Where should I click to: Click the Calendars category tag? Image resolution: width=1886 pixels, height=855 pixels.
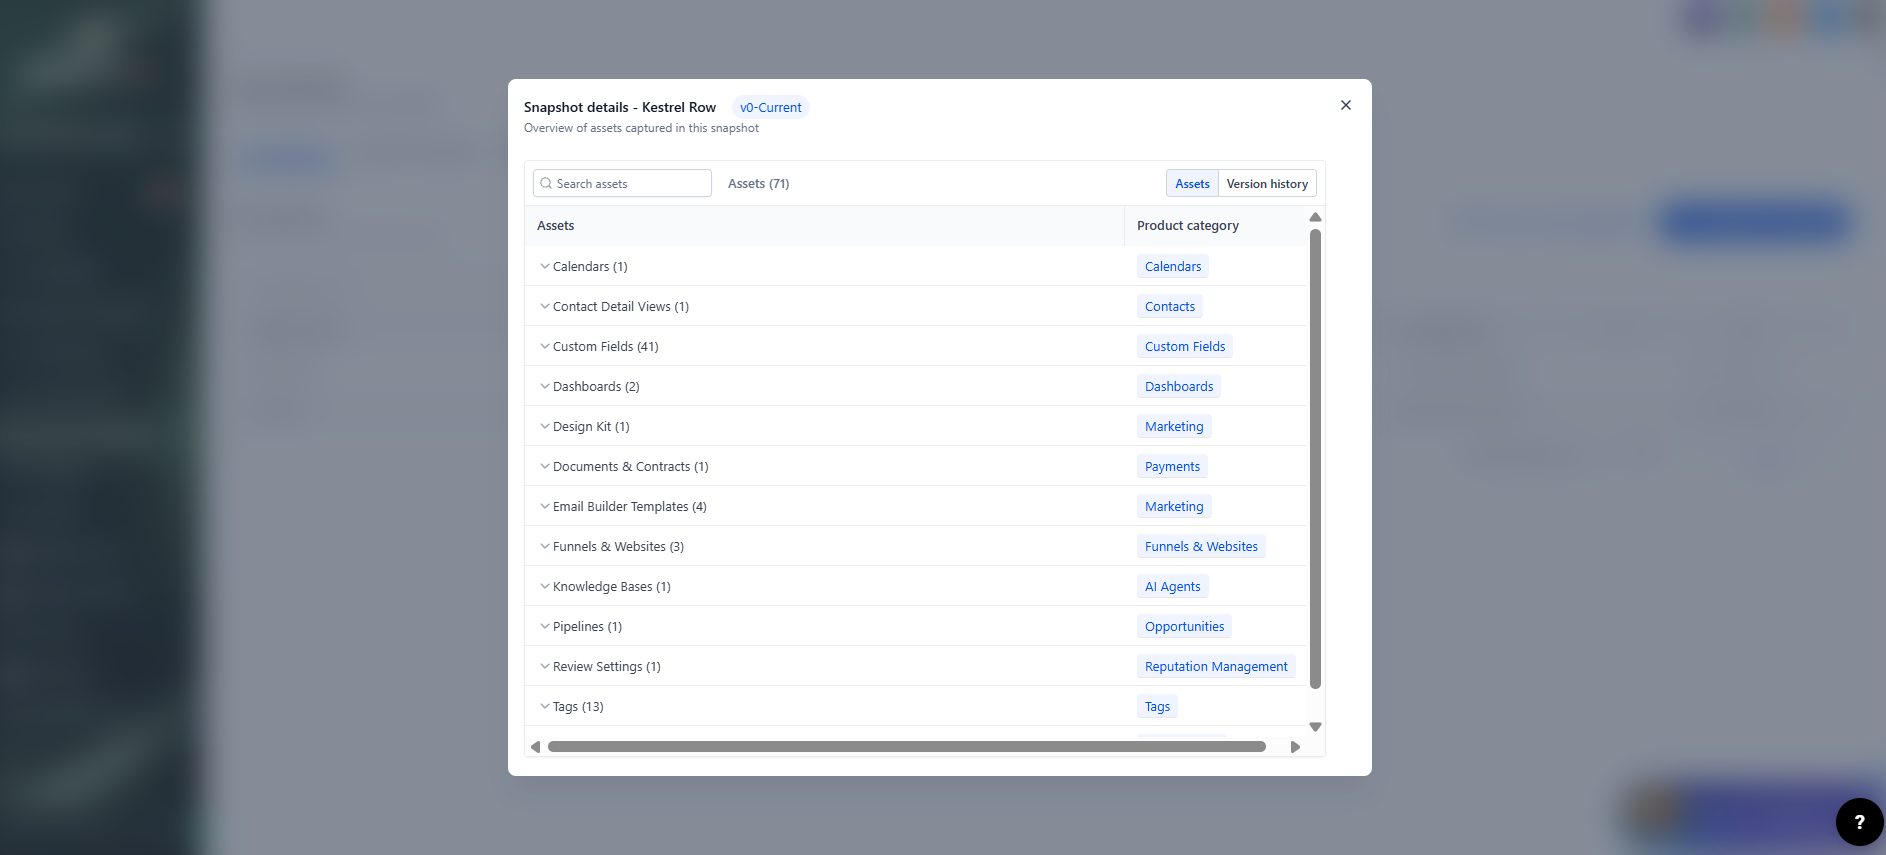1173,266
